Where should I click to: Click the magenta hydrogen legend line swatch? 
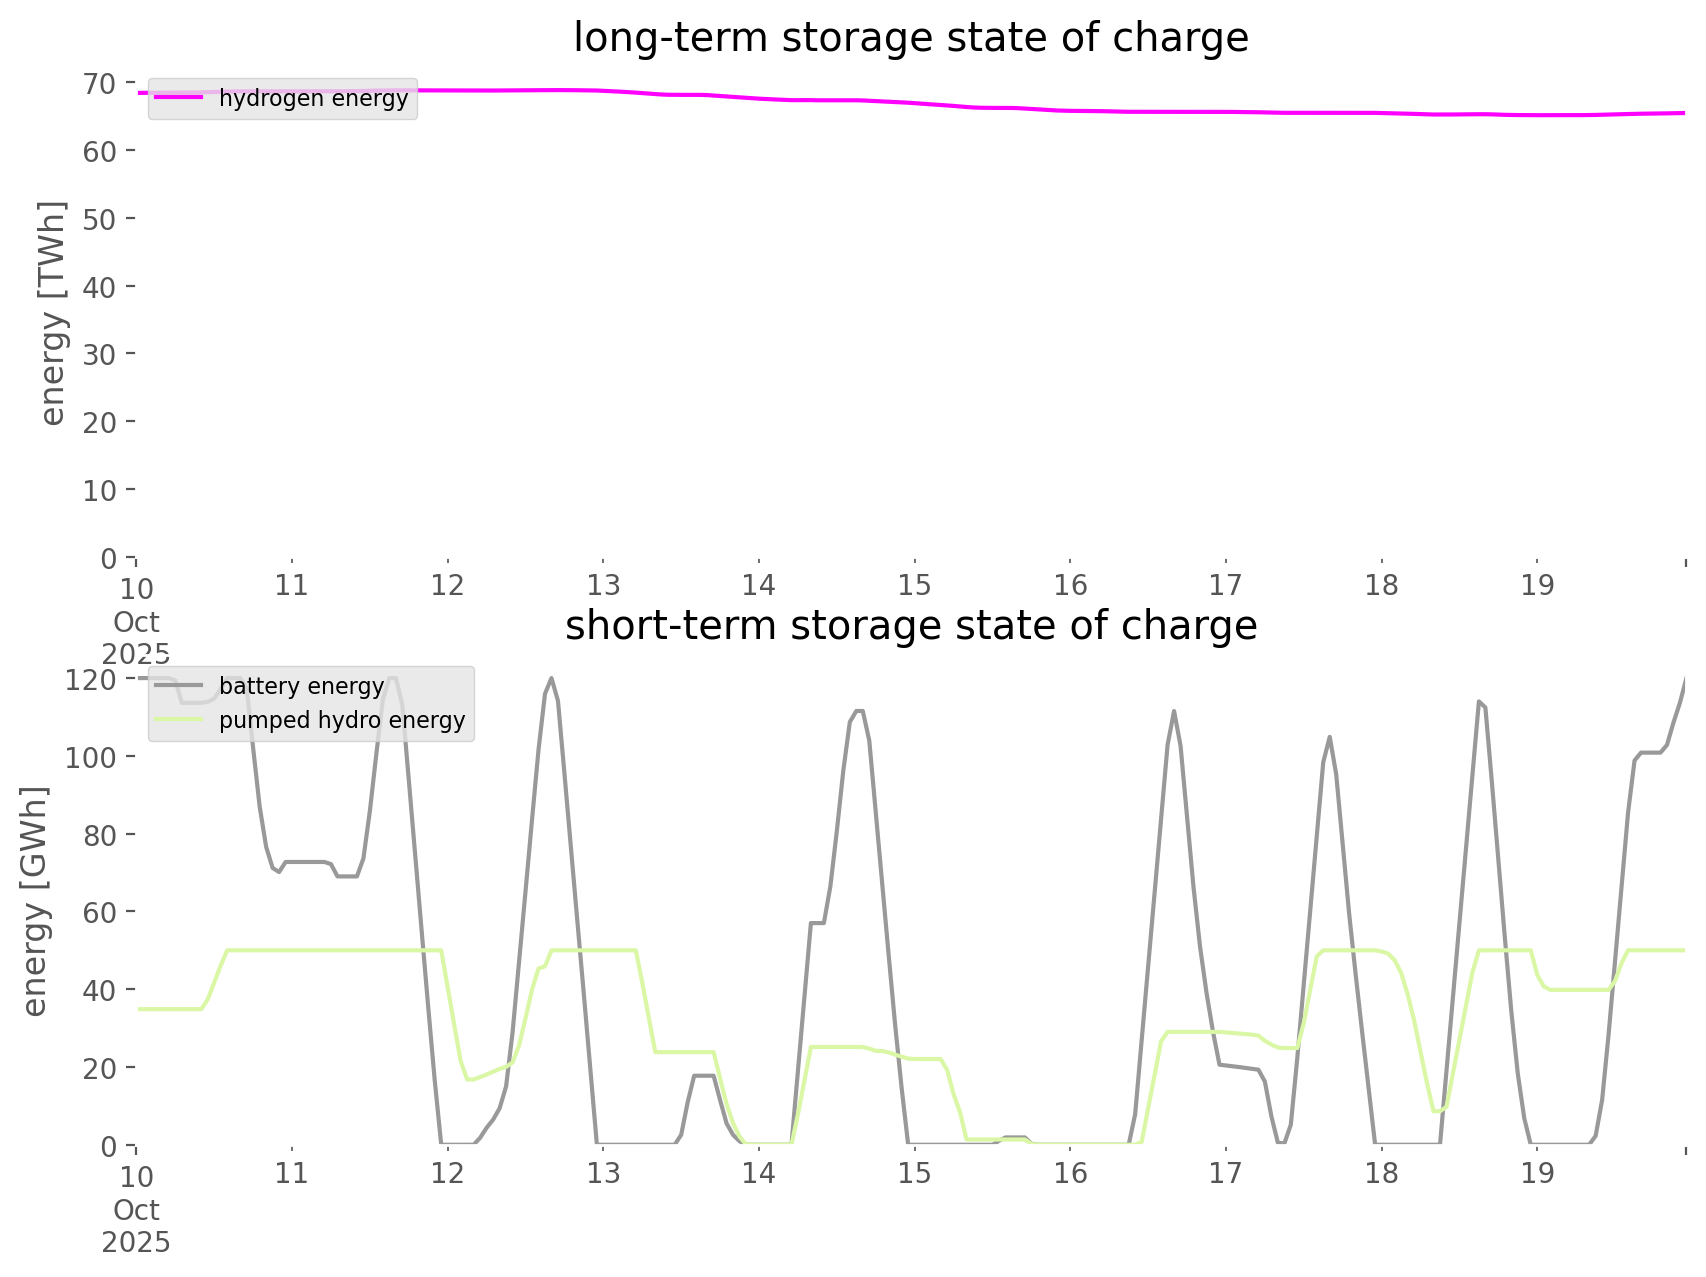click(179, 98)
